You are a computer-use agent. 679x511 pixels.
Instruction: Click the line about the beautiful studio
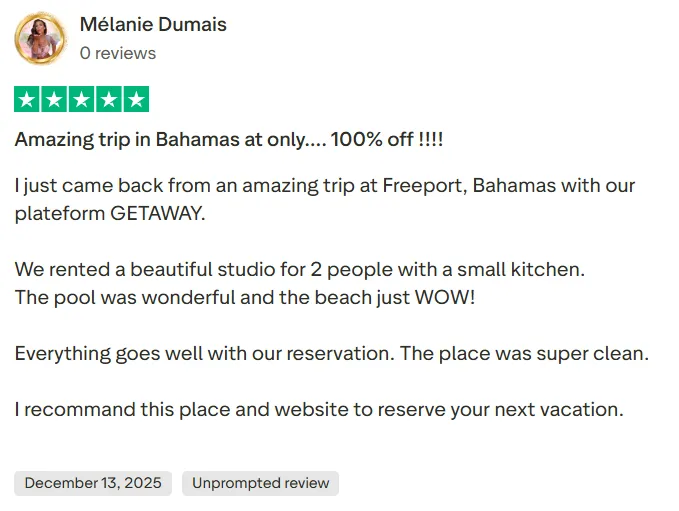tap(300, 269)
